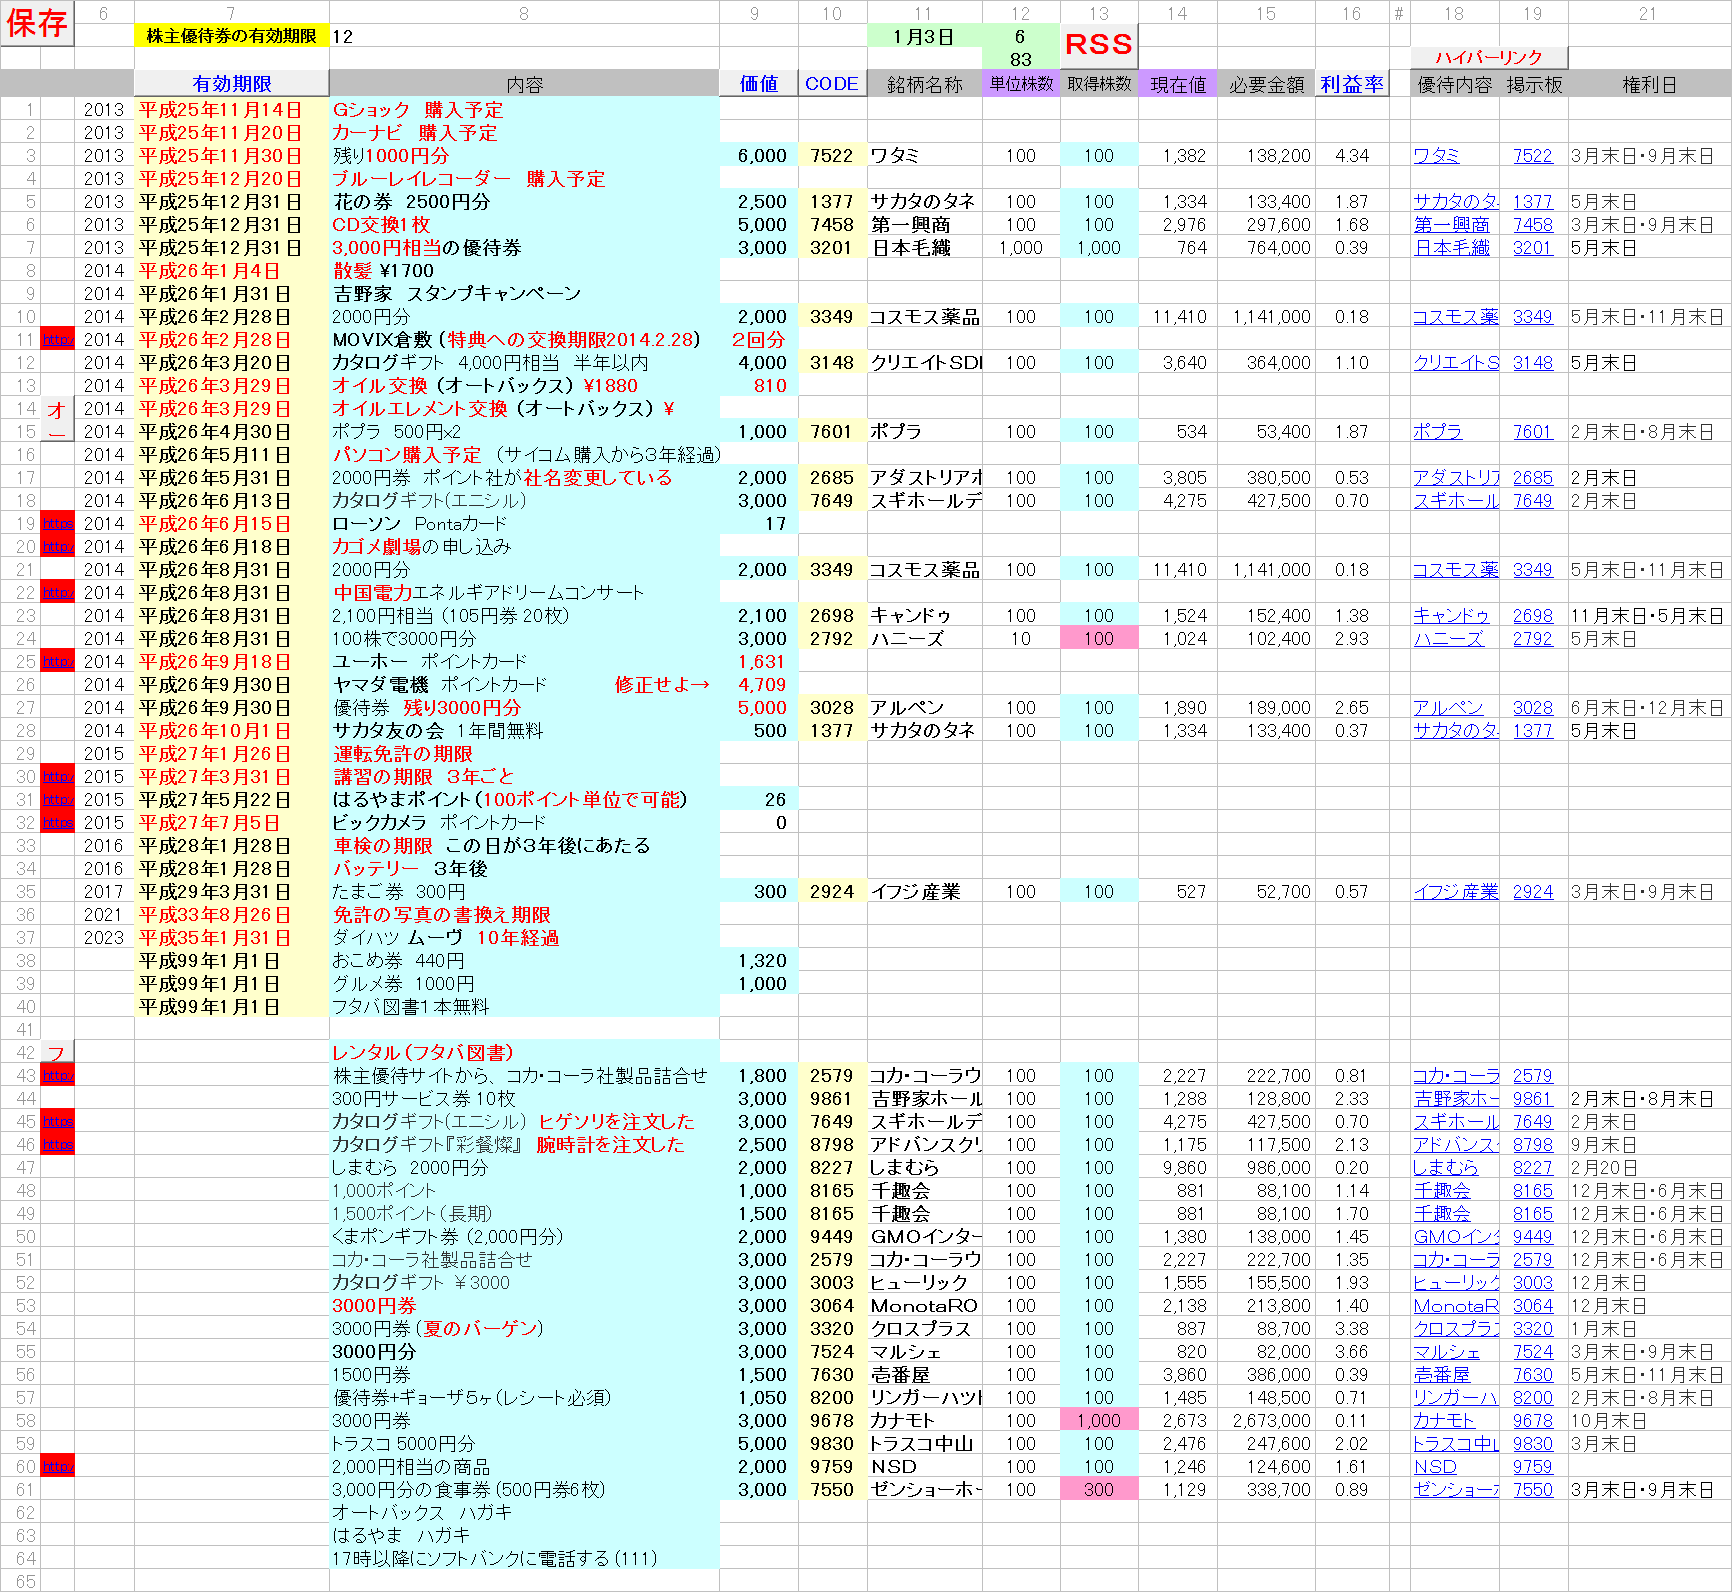Open the アドバンス hyperlink
Screen dimensions: 1732x1592
click(1456, 1145)
